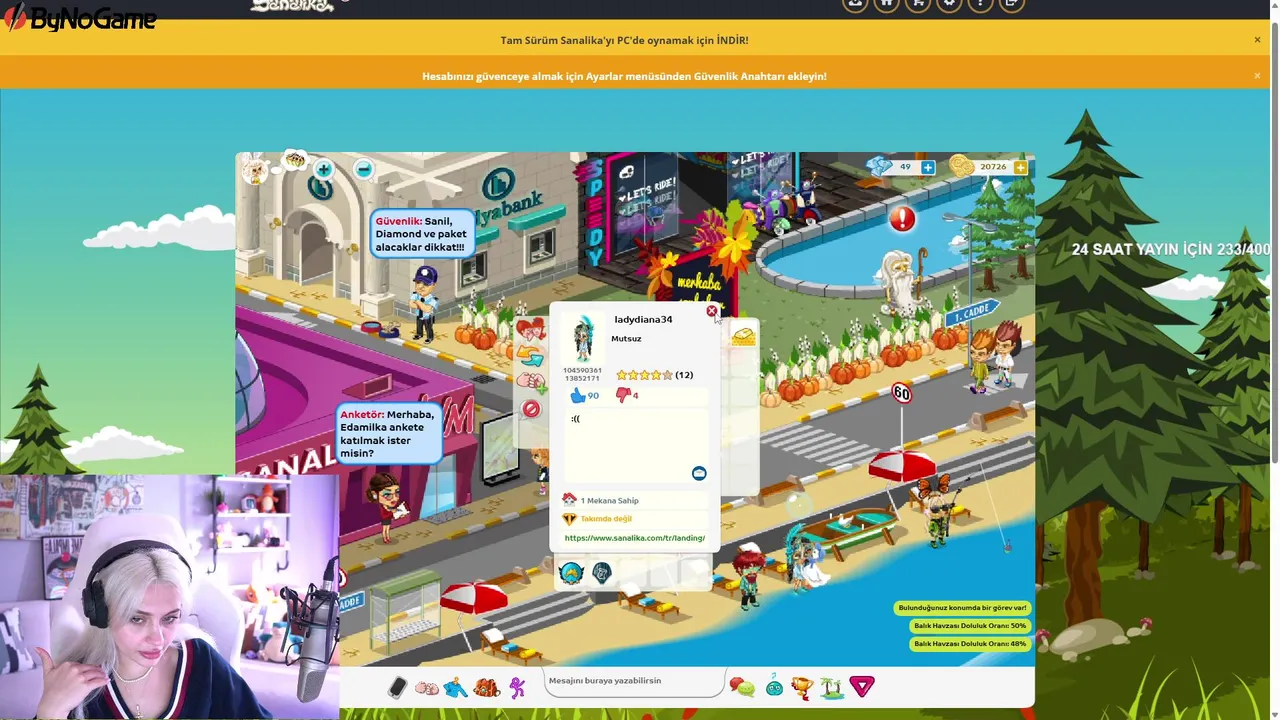Click 'Balık Havzası Doluluk Oranı: 48%' label
The width and height of the screenshot is (1280, 720).
tap(969, 644)
